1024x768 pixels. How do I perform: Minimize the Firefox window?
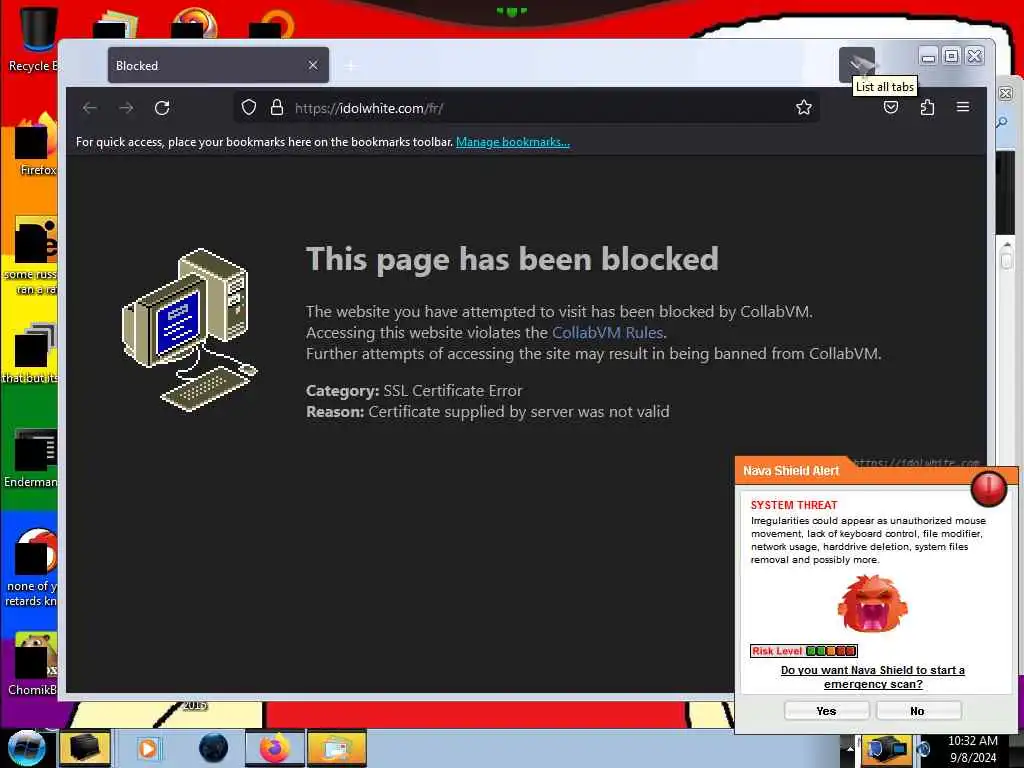(x=928, y=57)
